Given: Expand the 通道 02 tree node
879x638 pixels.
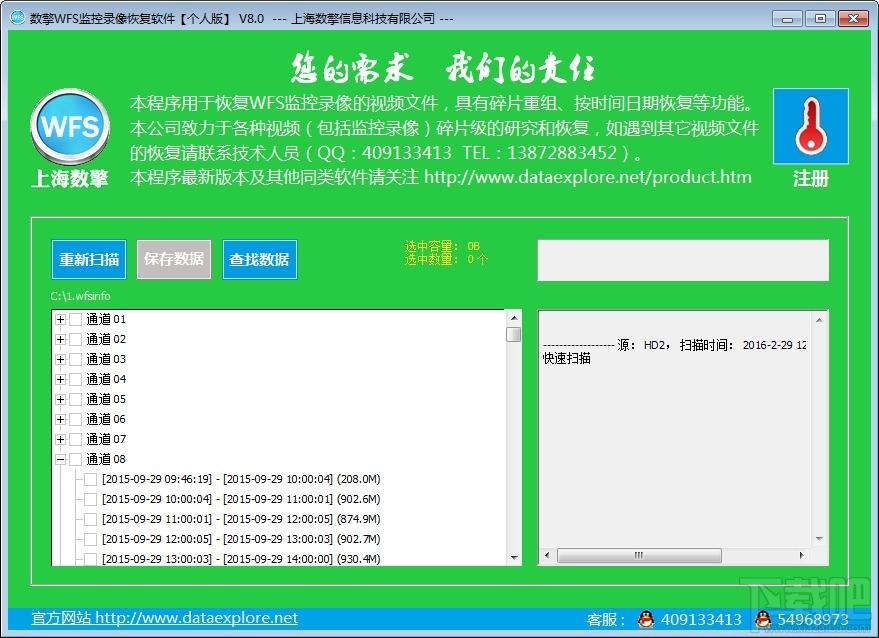Looking at the screenshot, I should pyautogui.click(x=61, y=340).
